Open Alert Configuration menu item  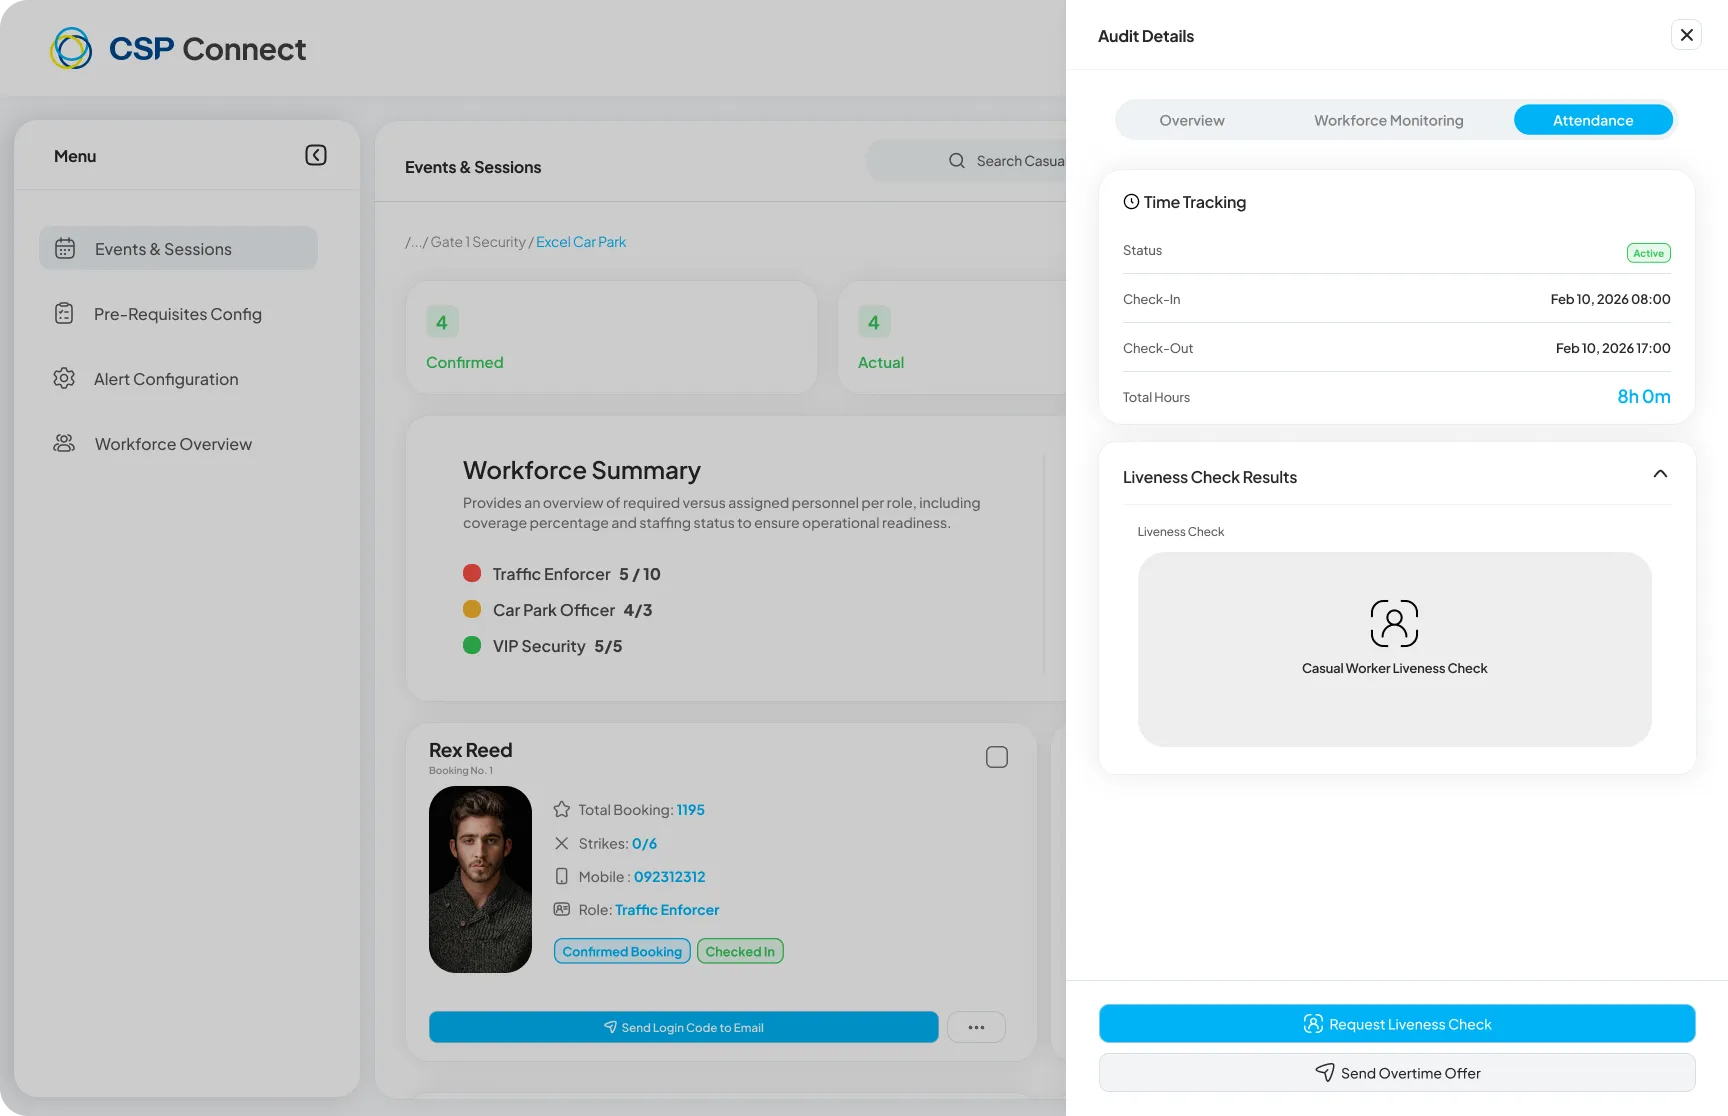(x=178, y=379)
